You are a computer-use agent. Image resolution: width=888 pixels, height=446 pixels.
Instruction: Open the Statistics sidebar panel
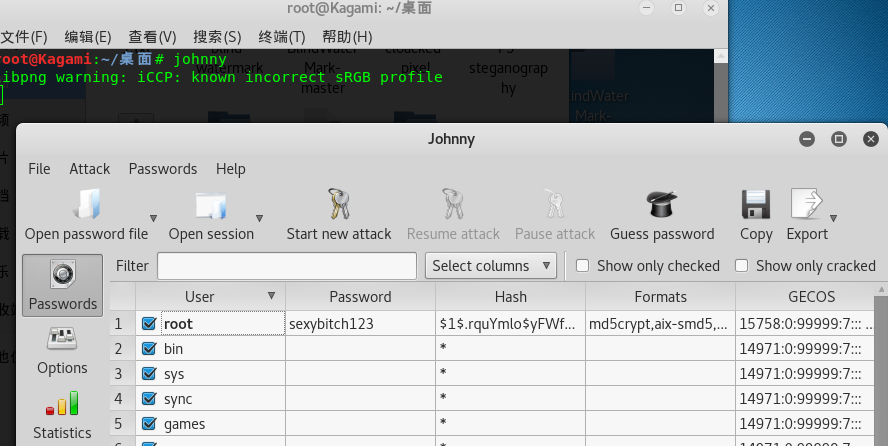(62, 415)
